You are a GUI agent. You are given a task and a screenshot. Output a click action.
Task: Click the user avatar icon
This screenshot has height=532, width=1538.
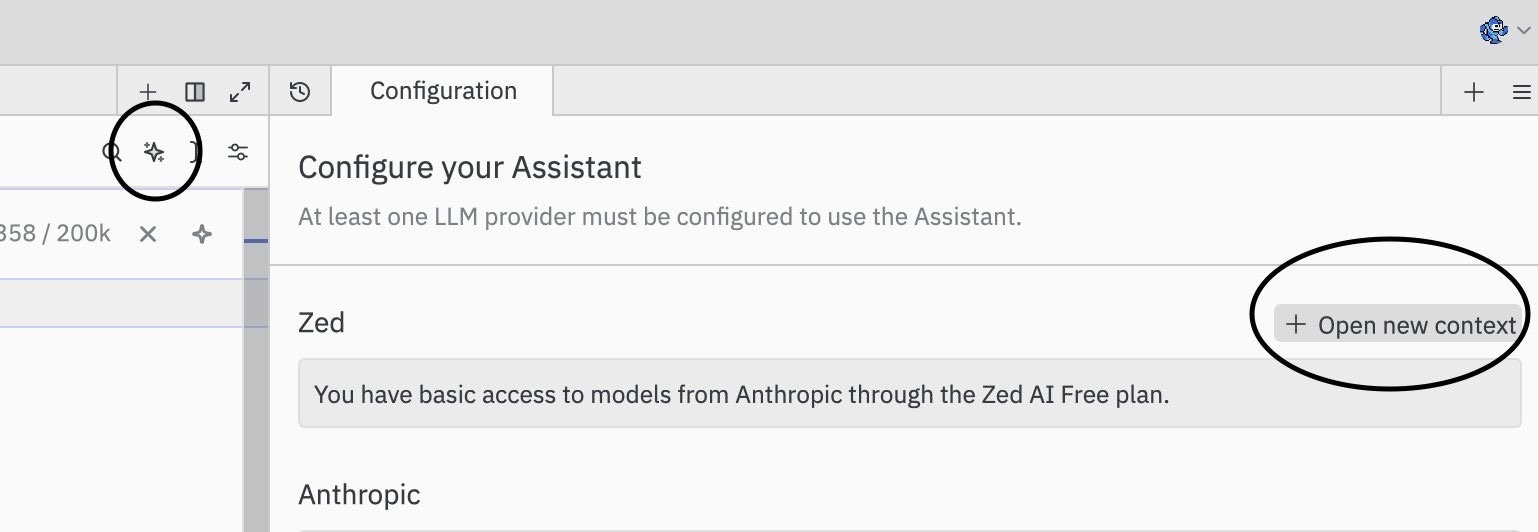pos(1494,30)
